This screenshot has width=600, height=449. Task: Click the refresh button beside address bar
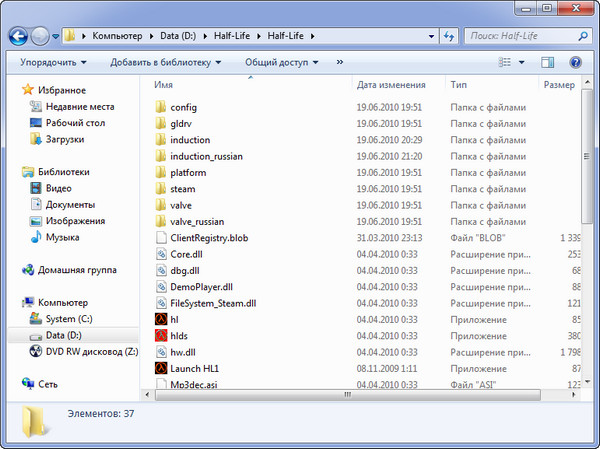click(448, 36)
